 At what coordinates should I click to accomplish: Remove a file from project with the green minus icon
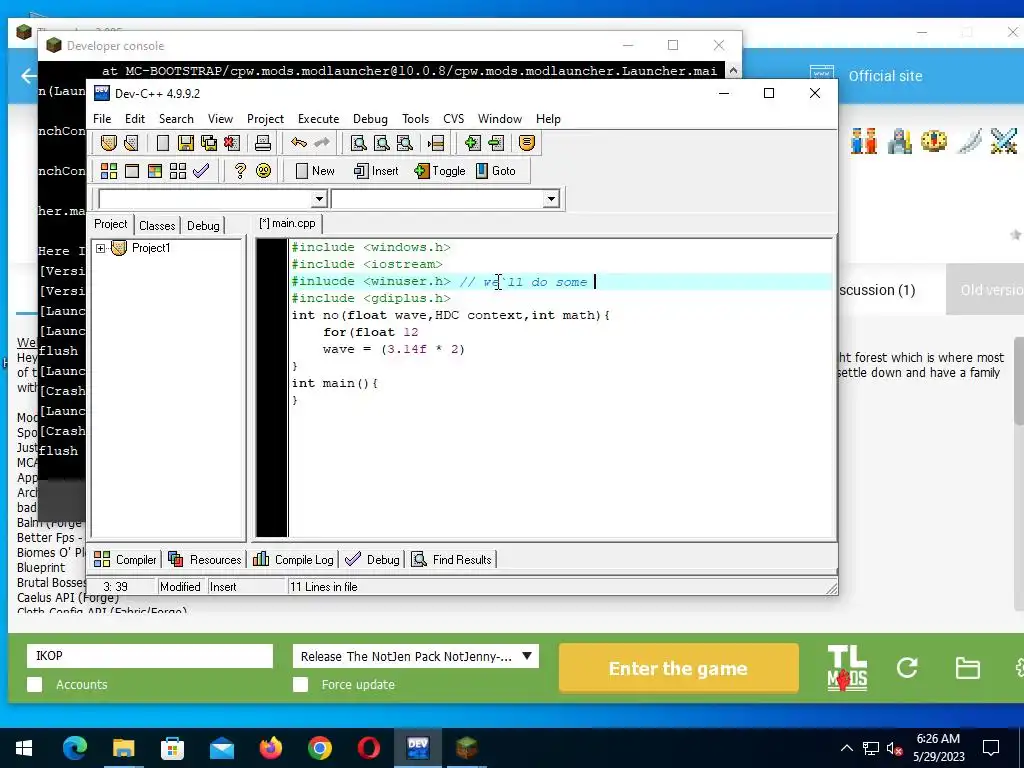pos(496,143)
